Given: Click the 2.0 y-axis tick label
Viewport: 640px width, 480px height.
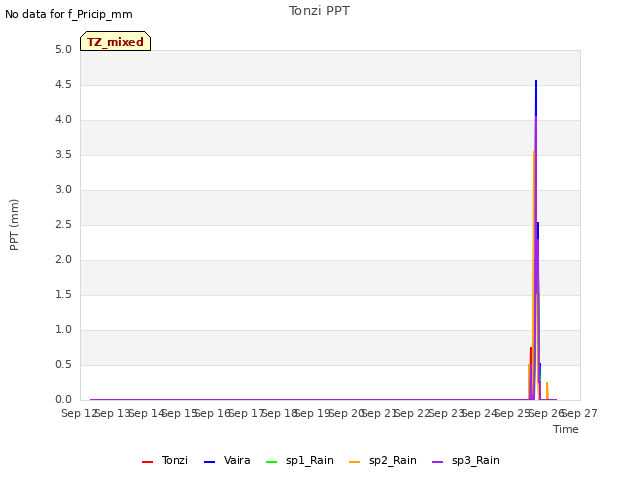Looking at the screenshot, I should tap(63, 260).
